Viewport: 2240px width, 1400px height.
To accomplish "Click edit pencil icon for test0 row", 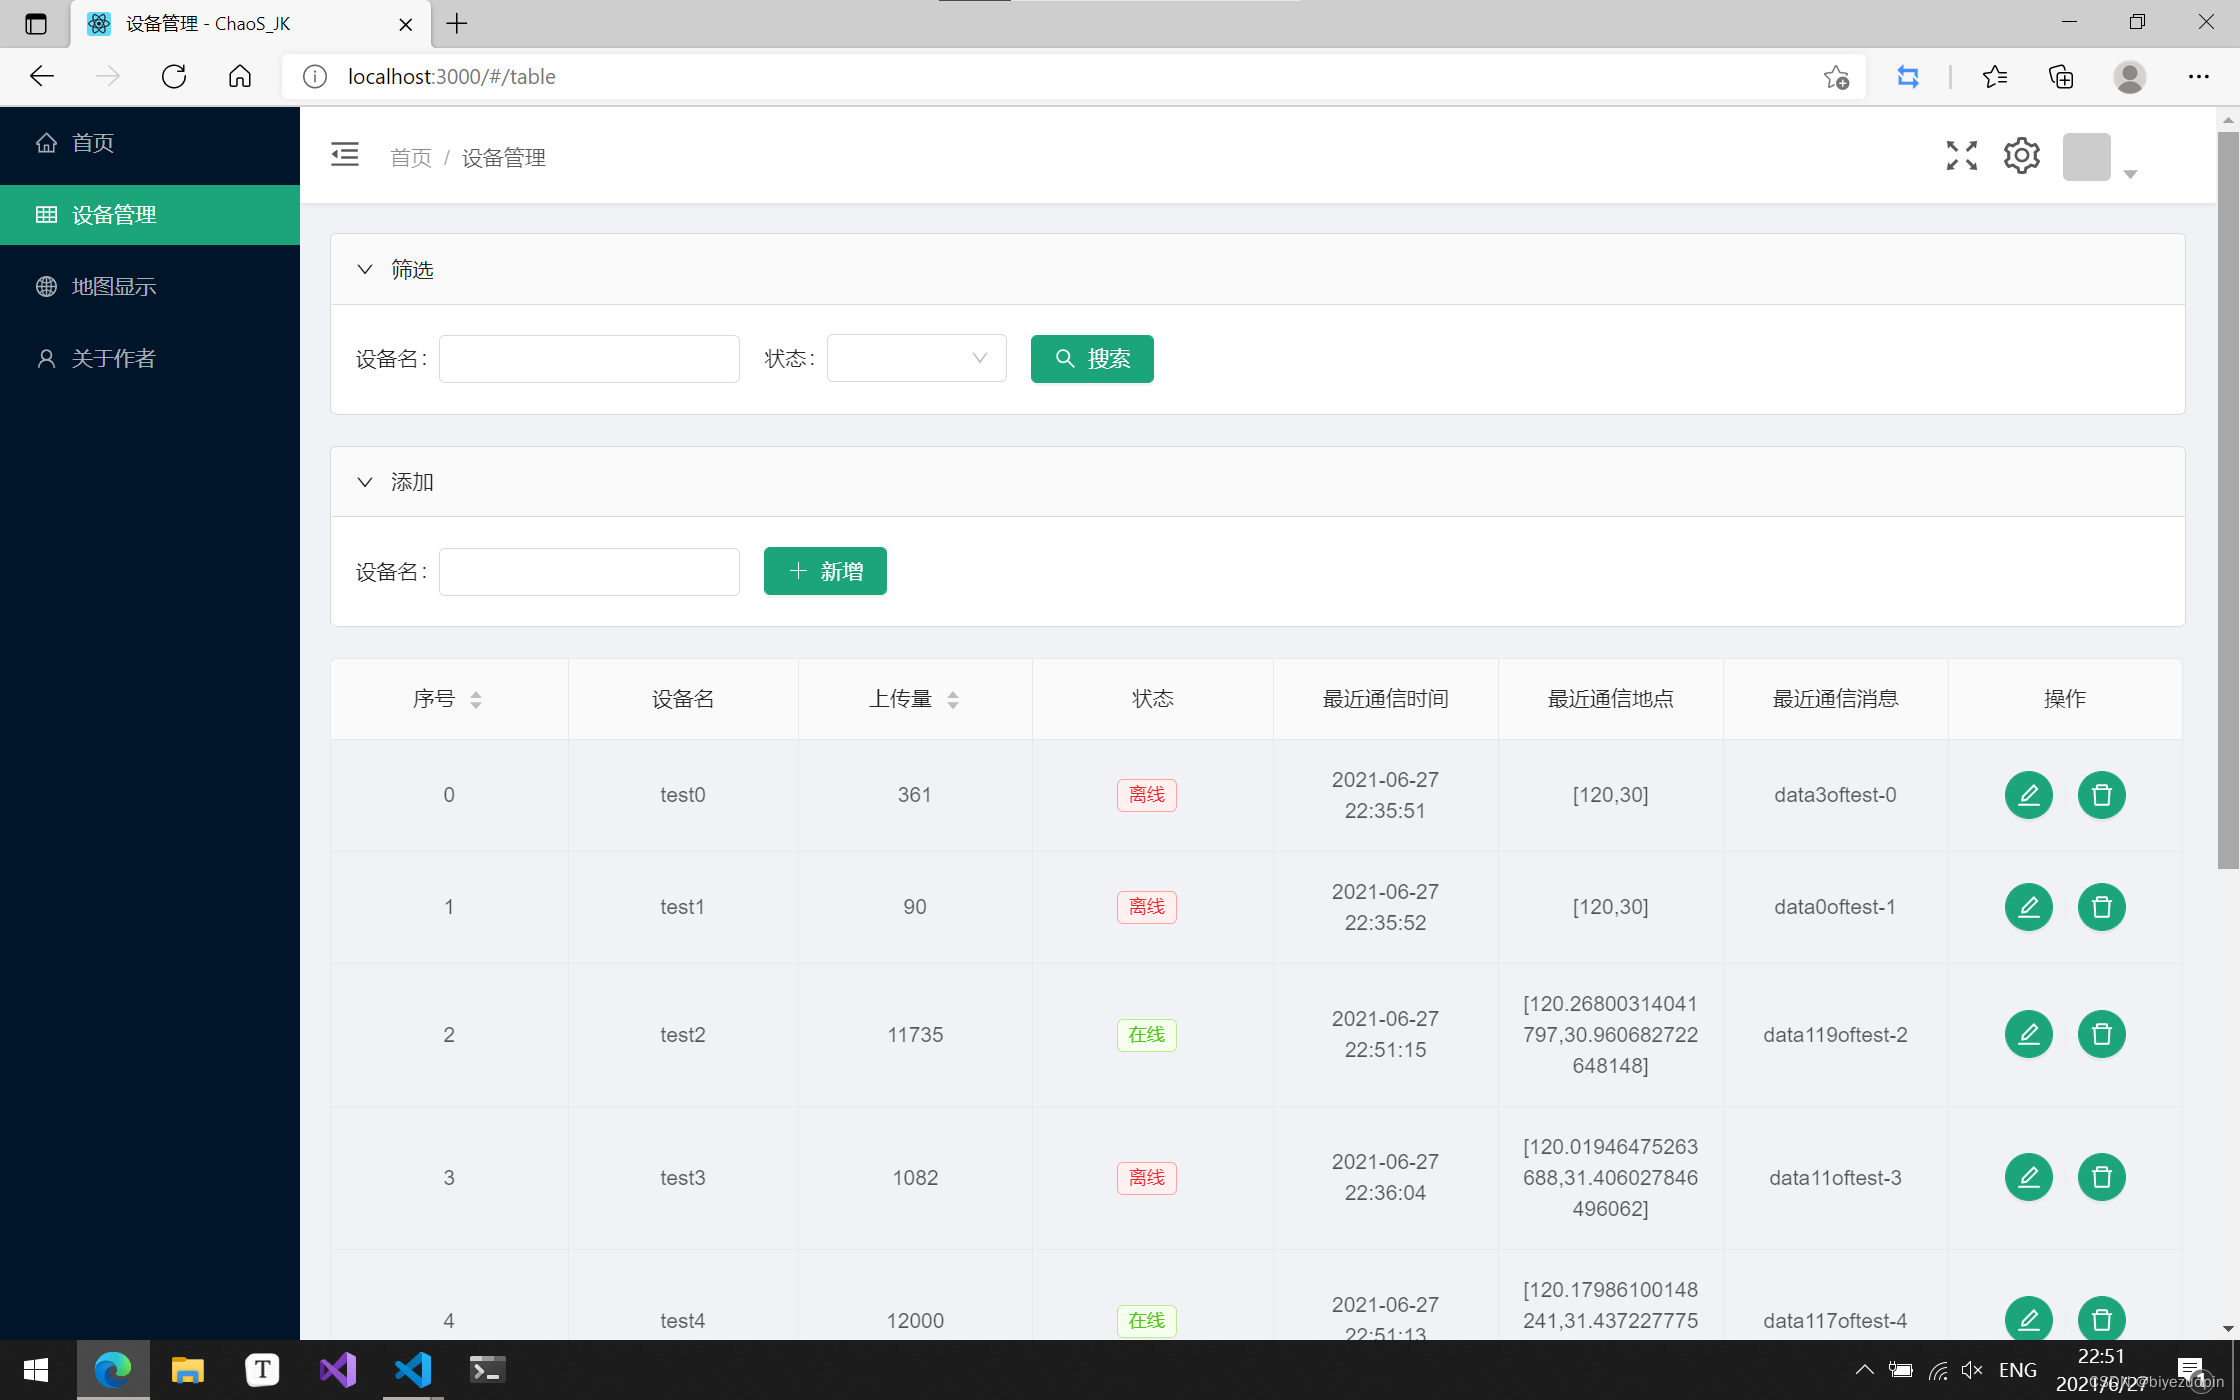I will pyautogui.click(x=2028, y=795).
